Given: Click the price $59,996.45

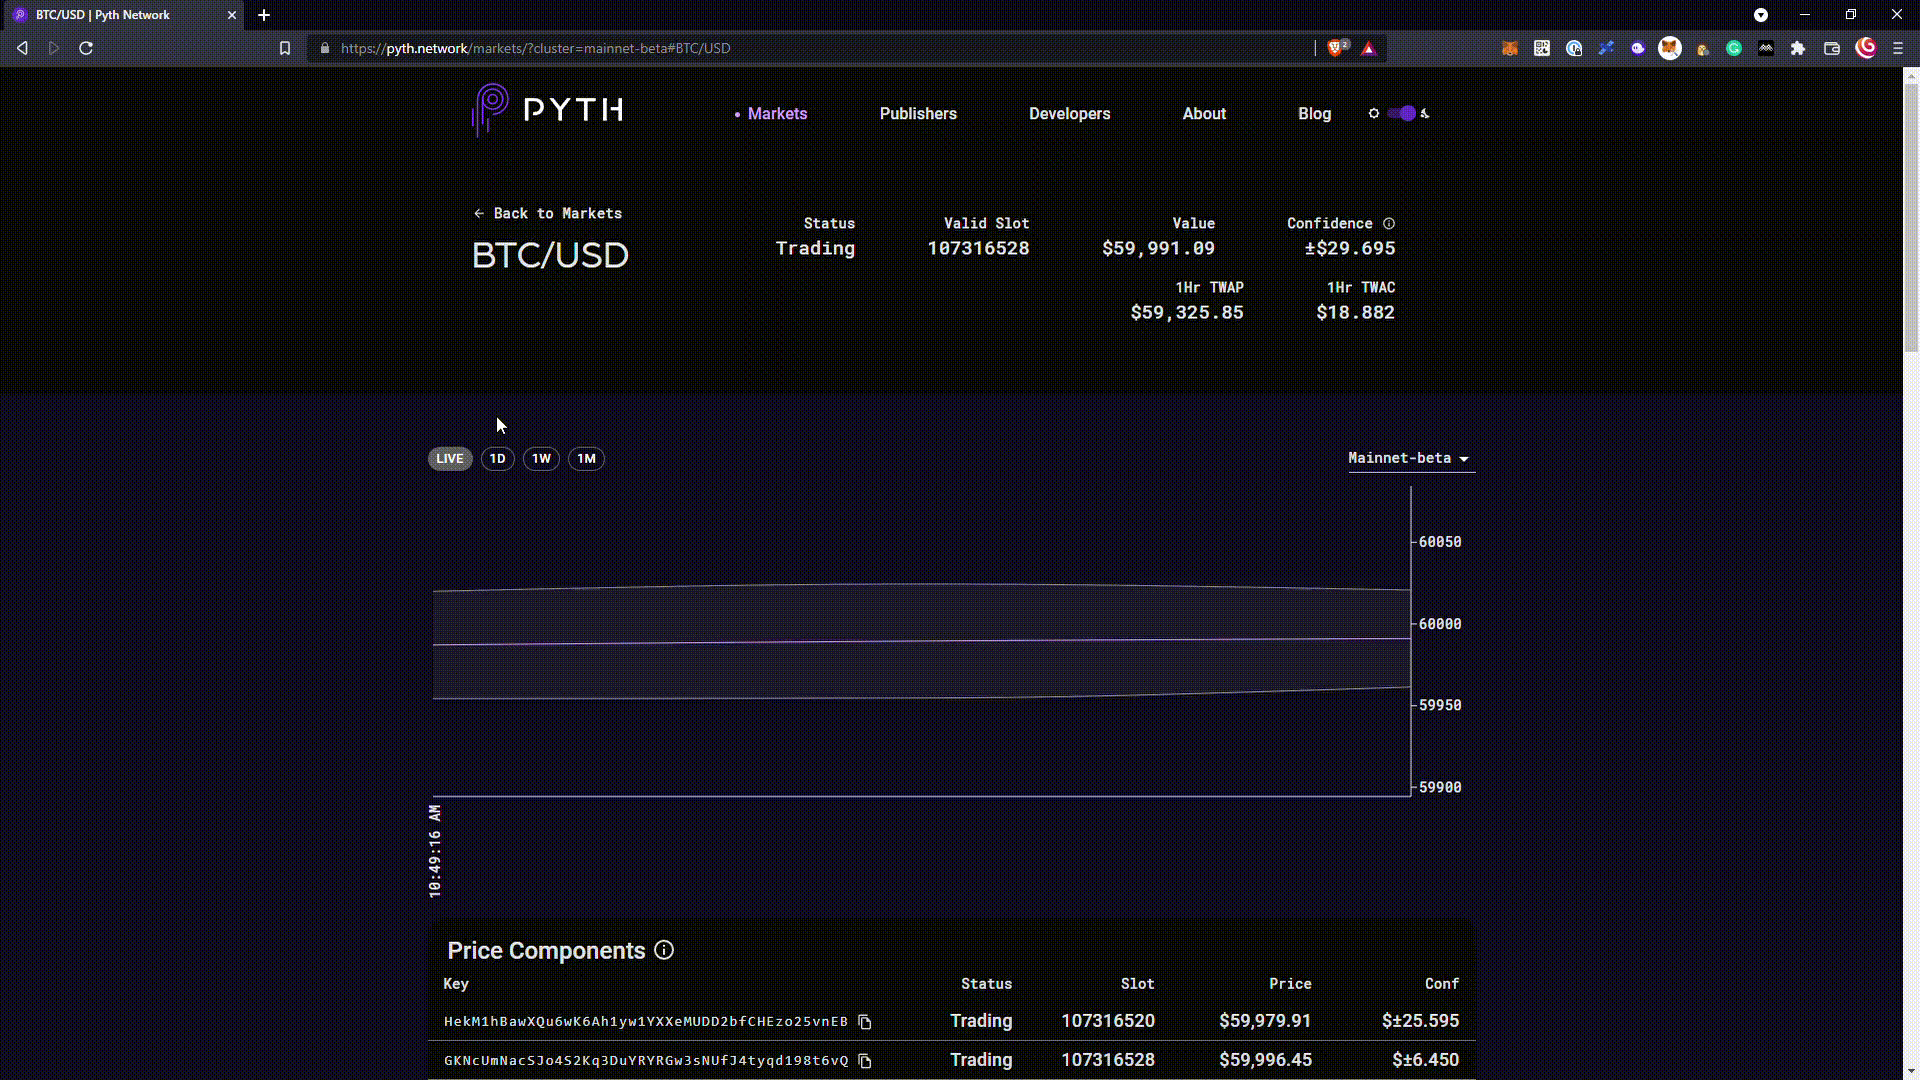Looking at the screenshot, I should tap(1265, 1060).
